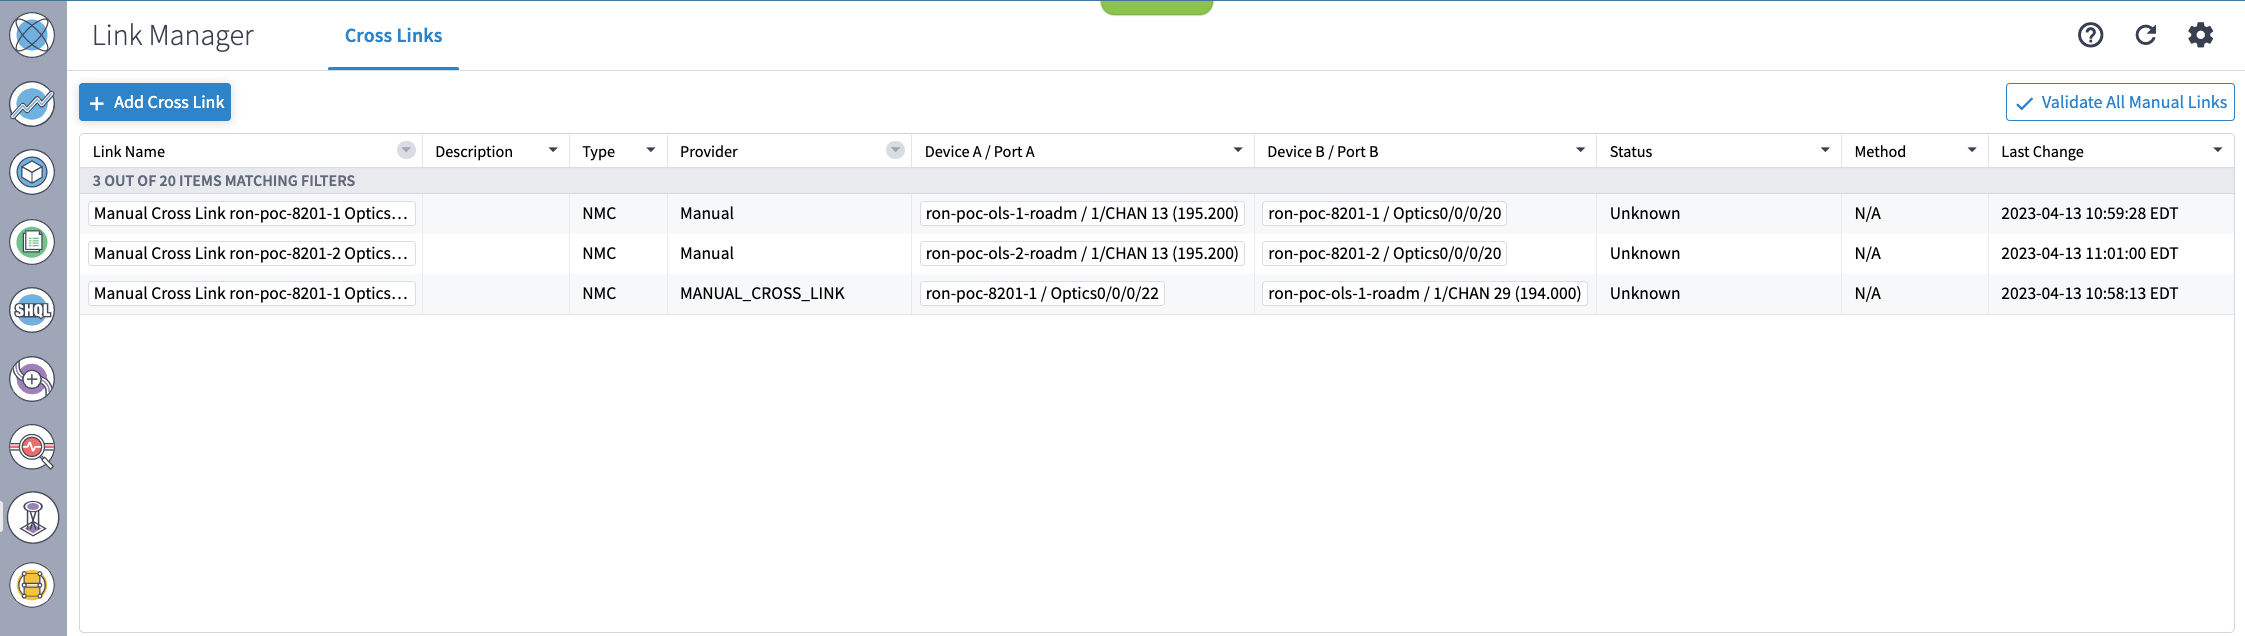Open the blue trend chart sidebar icon
Image resolution: width=2245 pixels, height=636 pixels.
(32, 104)
